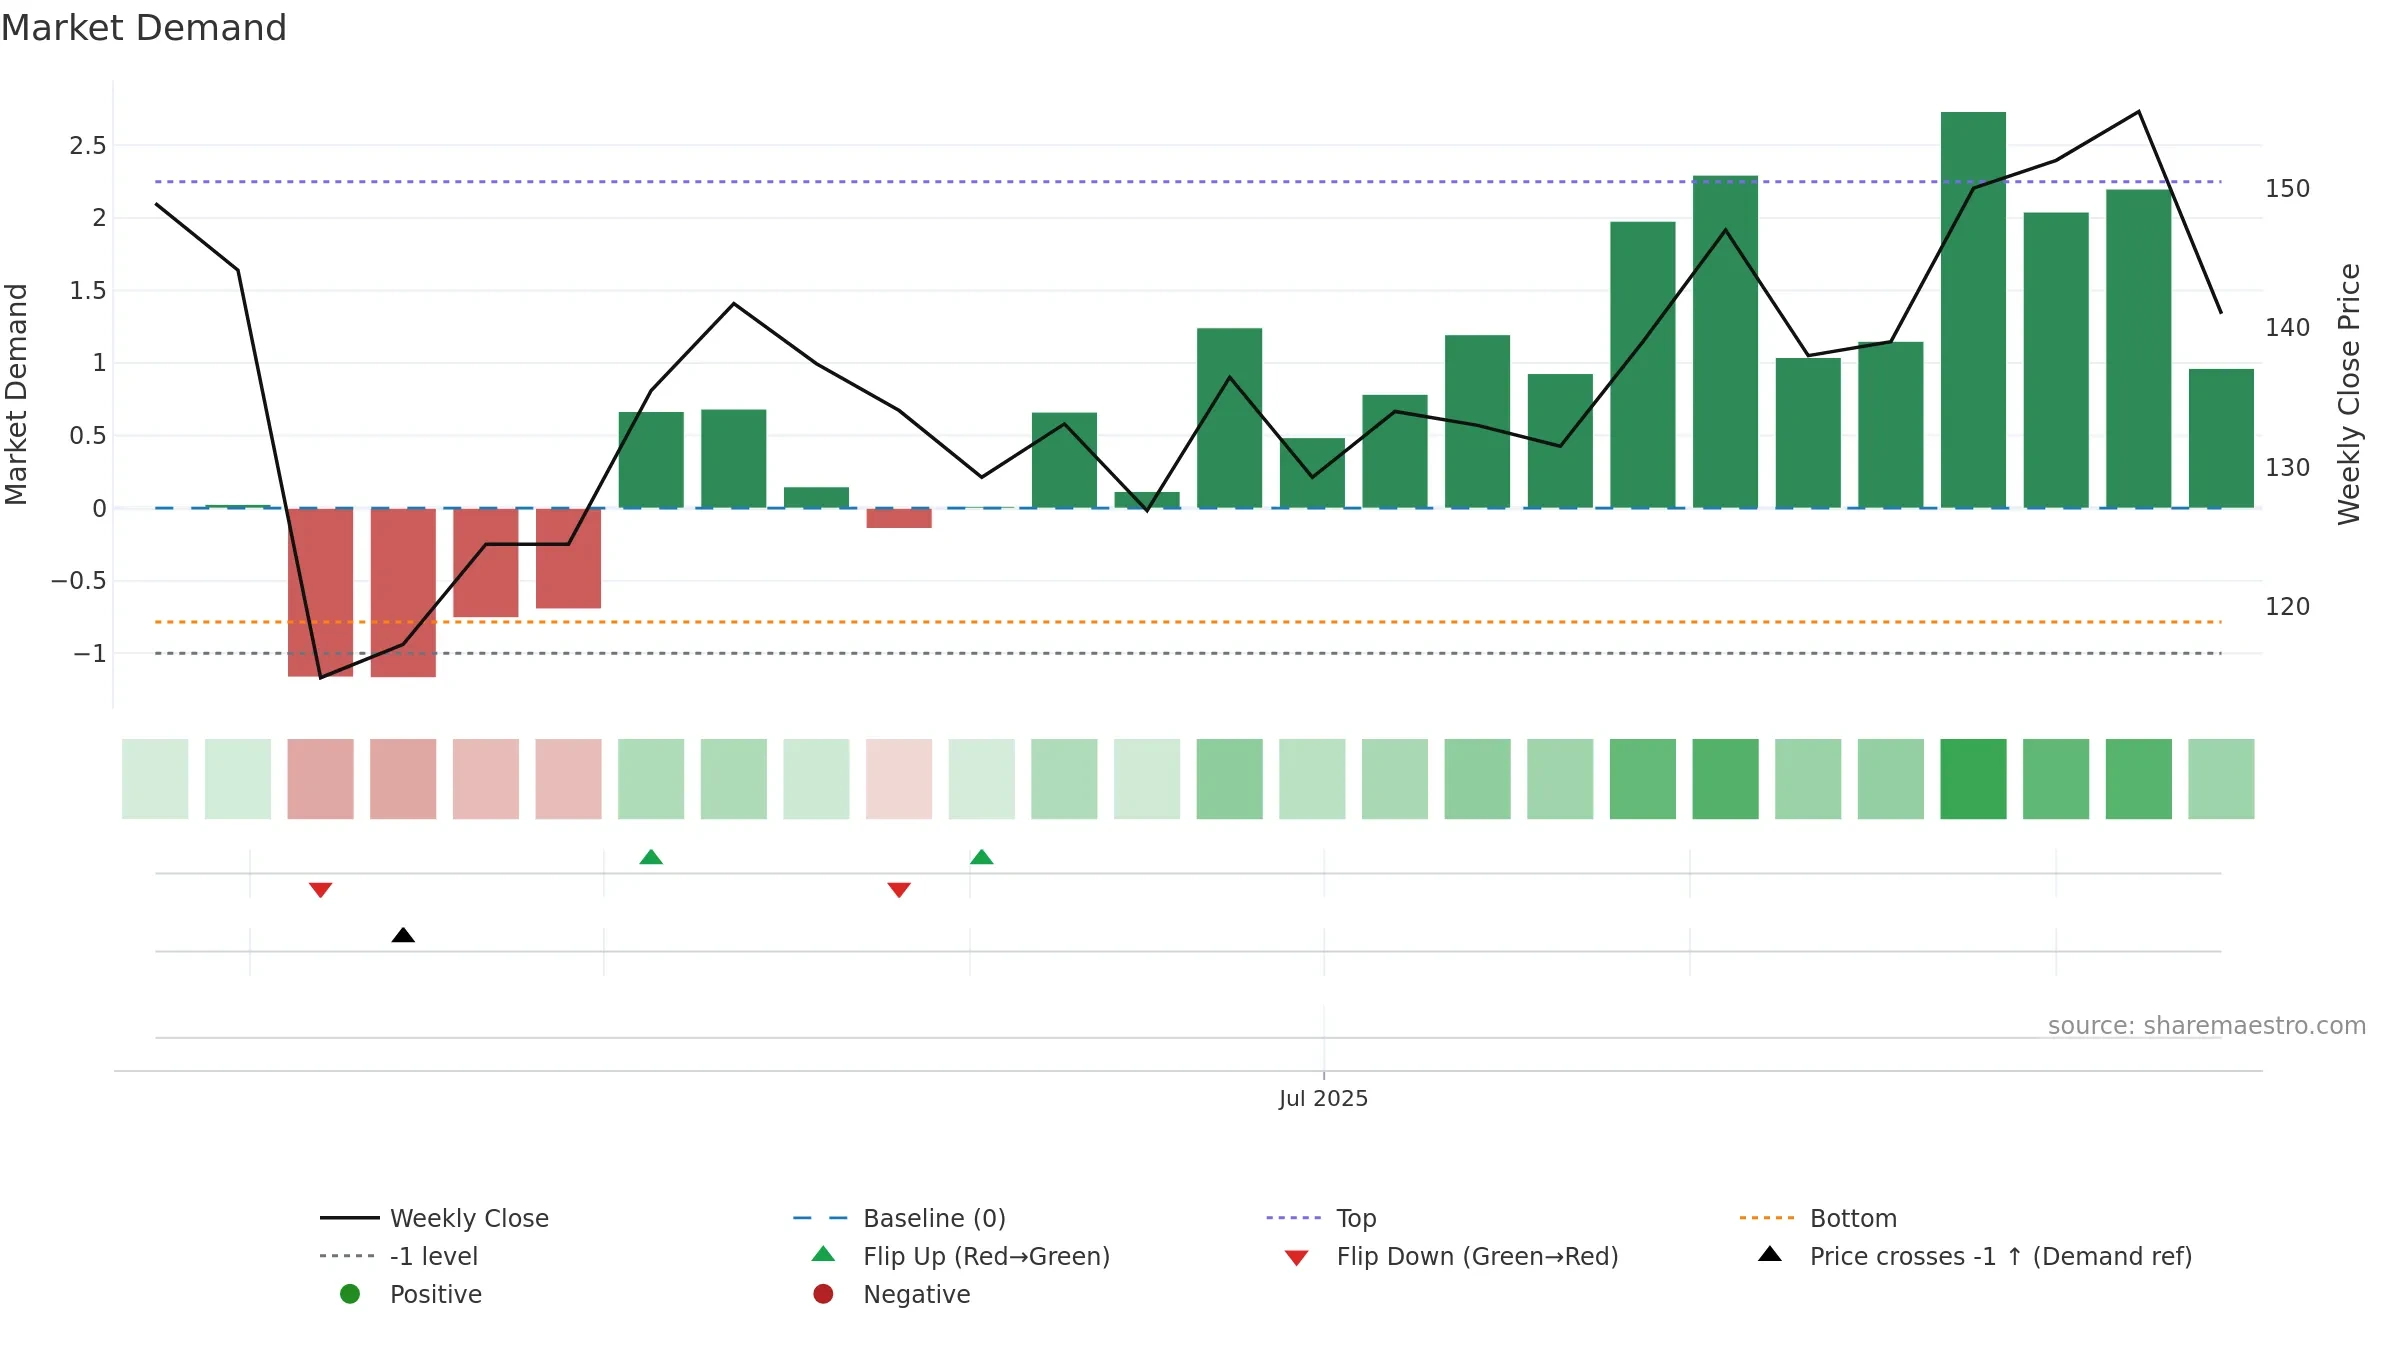The image size is (2400, 1350).
Task: Click the green Positive legend circle icon
Action: 350,1294
